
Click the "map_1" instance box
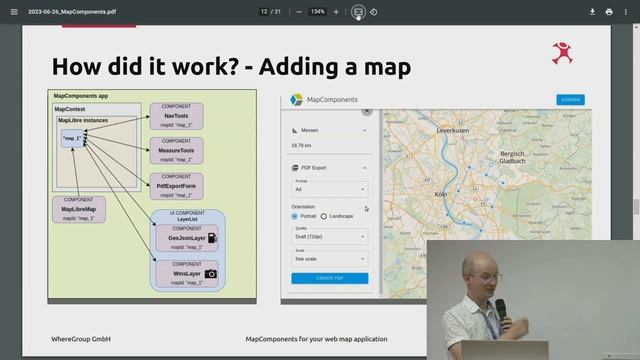tap(72, 139)
